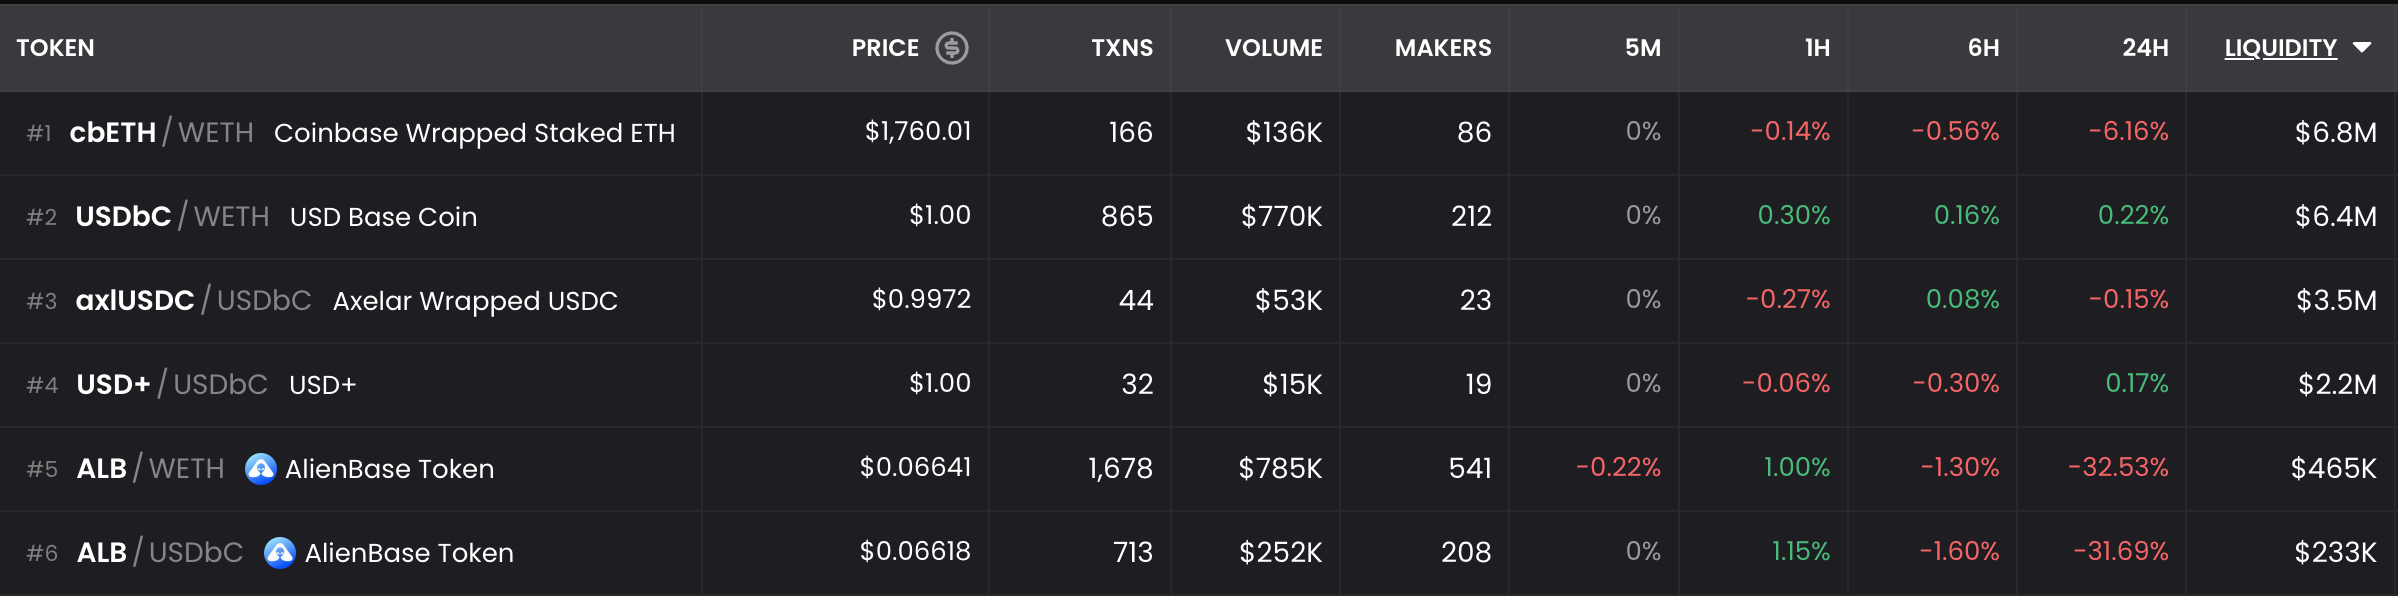The width and height of the screenshot is (2398, 596).
Task: Open the ALB / WETH pair
Action: point(150,468)
